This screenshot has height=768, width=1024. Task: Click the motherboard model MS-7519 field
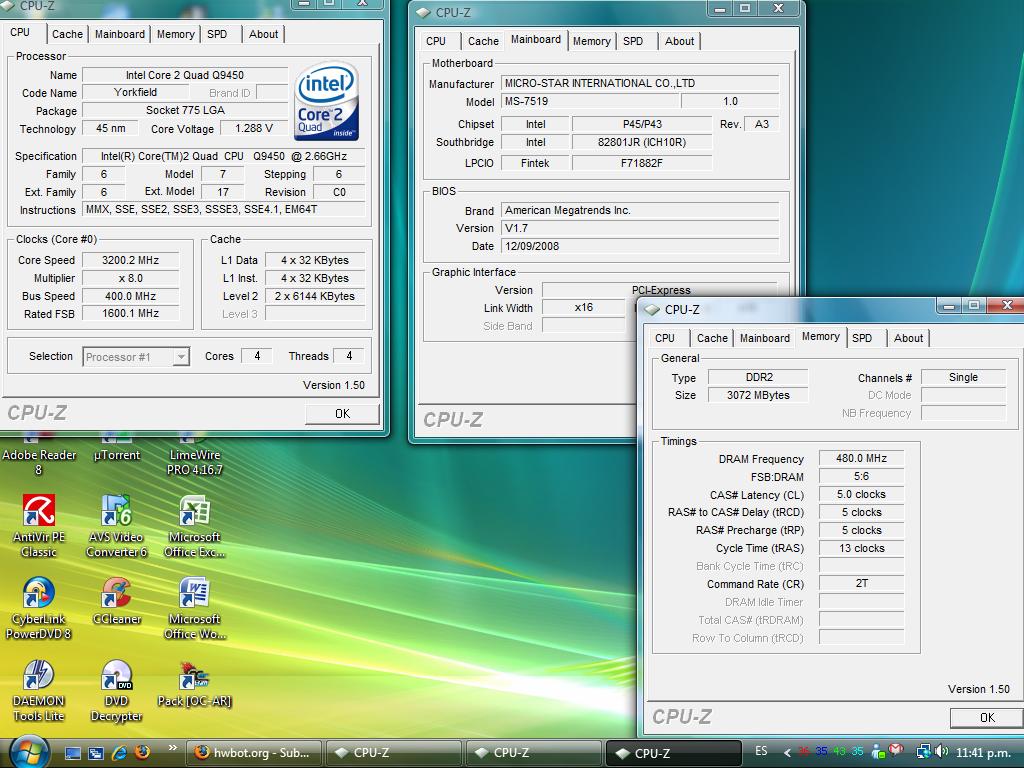click(x=590, y=101)
